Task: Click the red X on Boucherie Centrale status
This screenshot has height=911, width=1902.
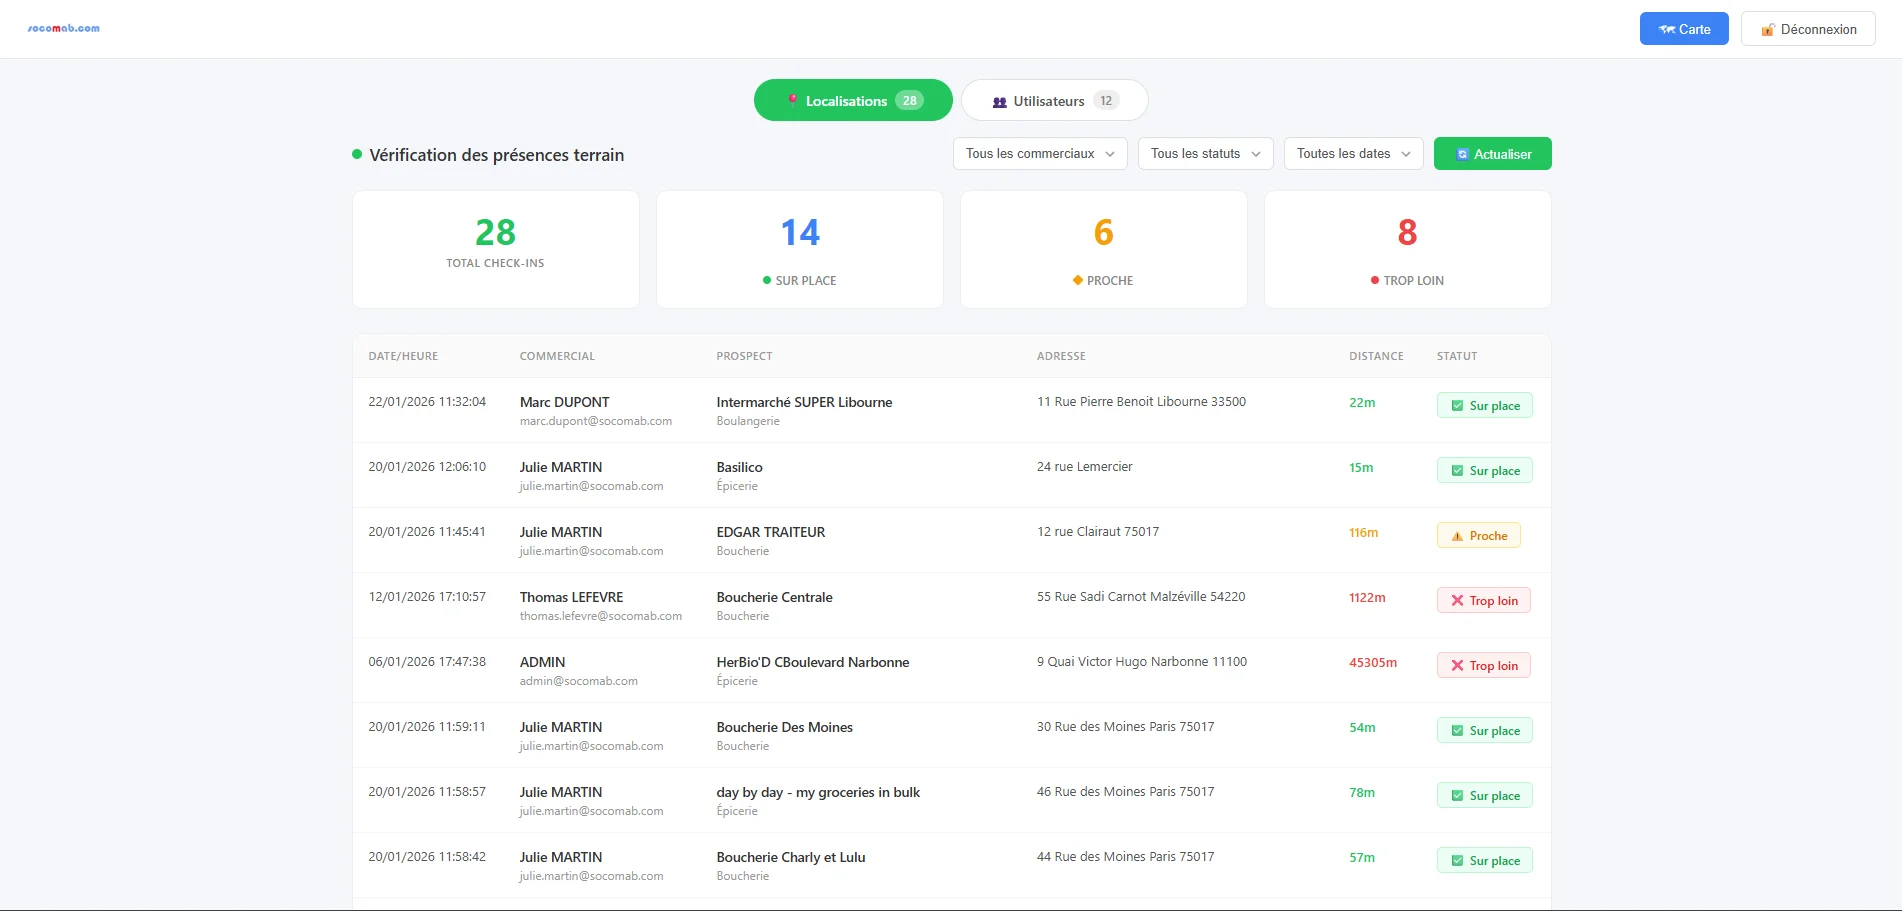Action: pos(1457,601)
